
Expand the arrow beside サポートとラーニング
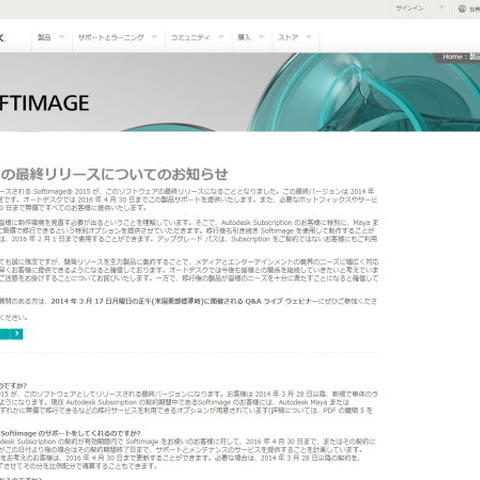pos(154,37)
